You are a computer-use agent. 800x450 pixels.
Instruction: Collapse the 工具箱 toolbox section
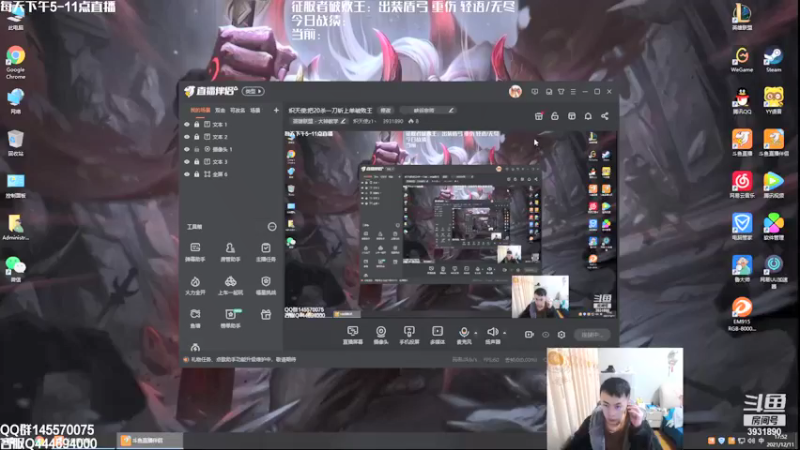272,227
